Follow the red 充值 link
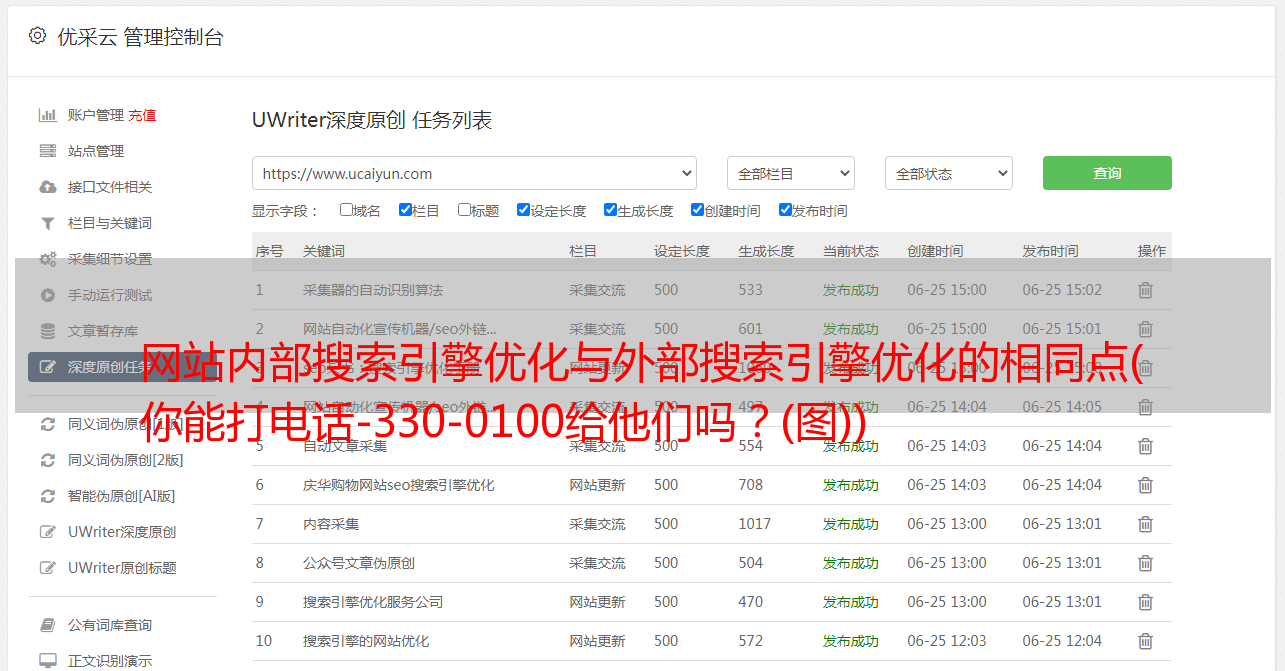The image size is (1285, 671). click(142, 115)
